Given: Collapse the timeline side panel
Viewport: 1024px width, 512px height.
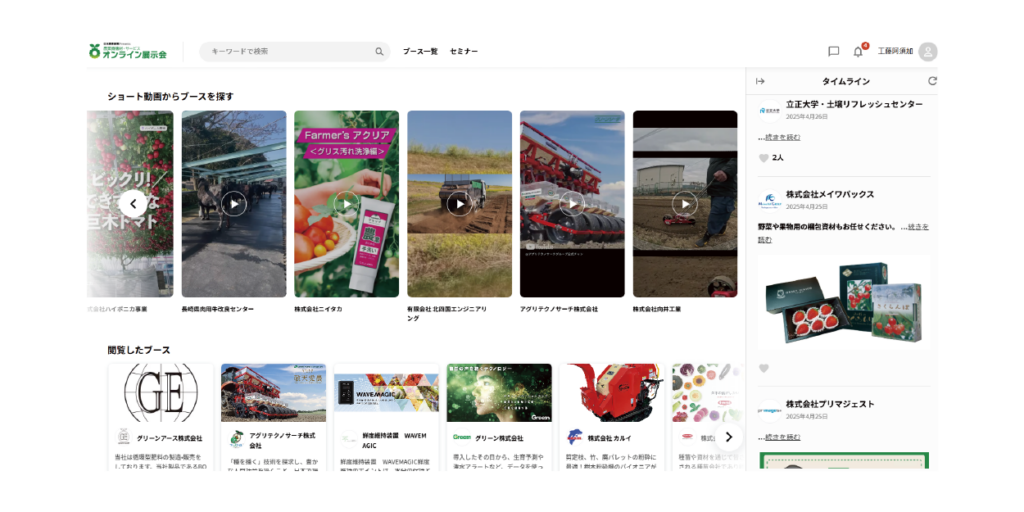Looking at the screenshot, I should pos(760,81).
